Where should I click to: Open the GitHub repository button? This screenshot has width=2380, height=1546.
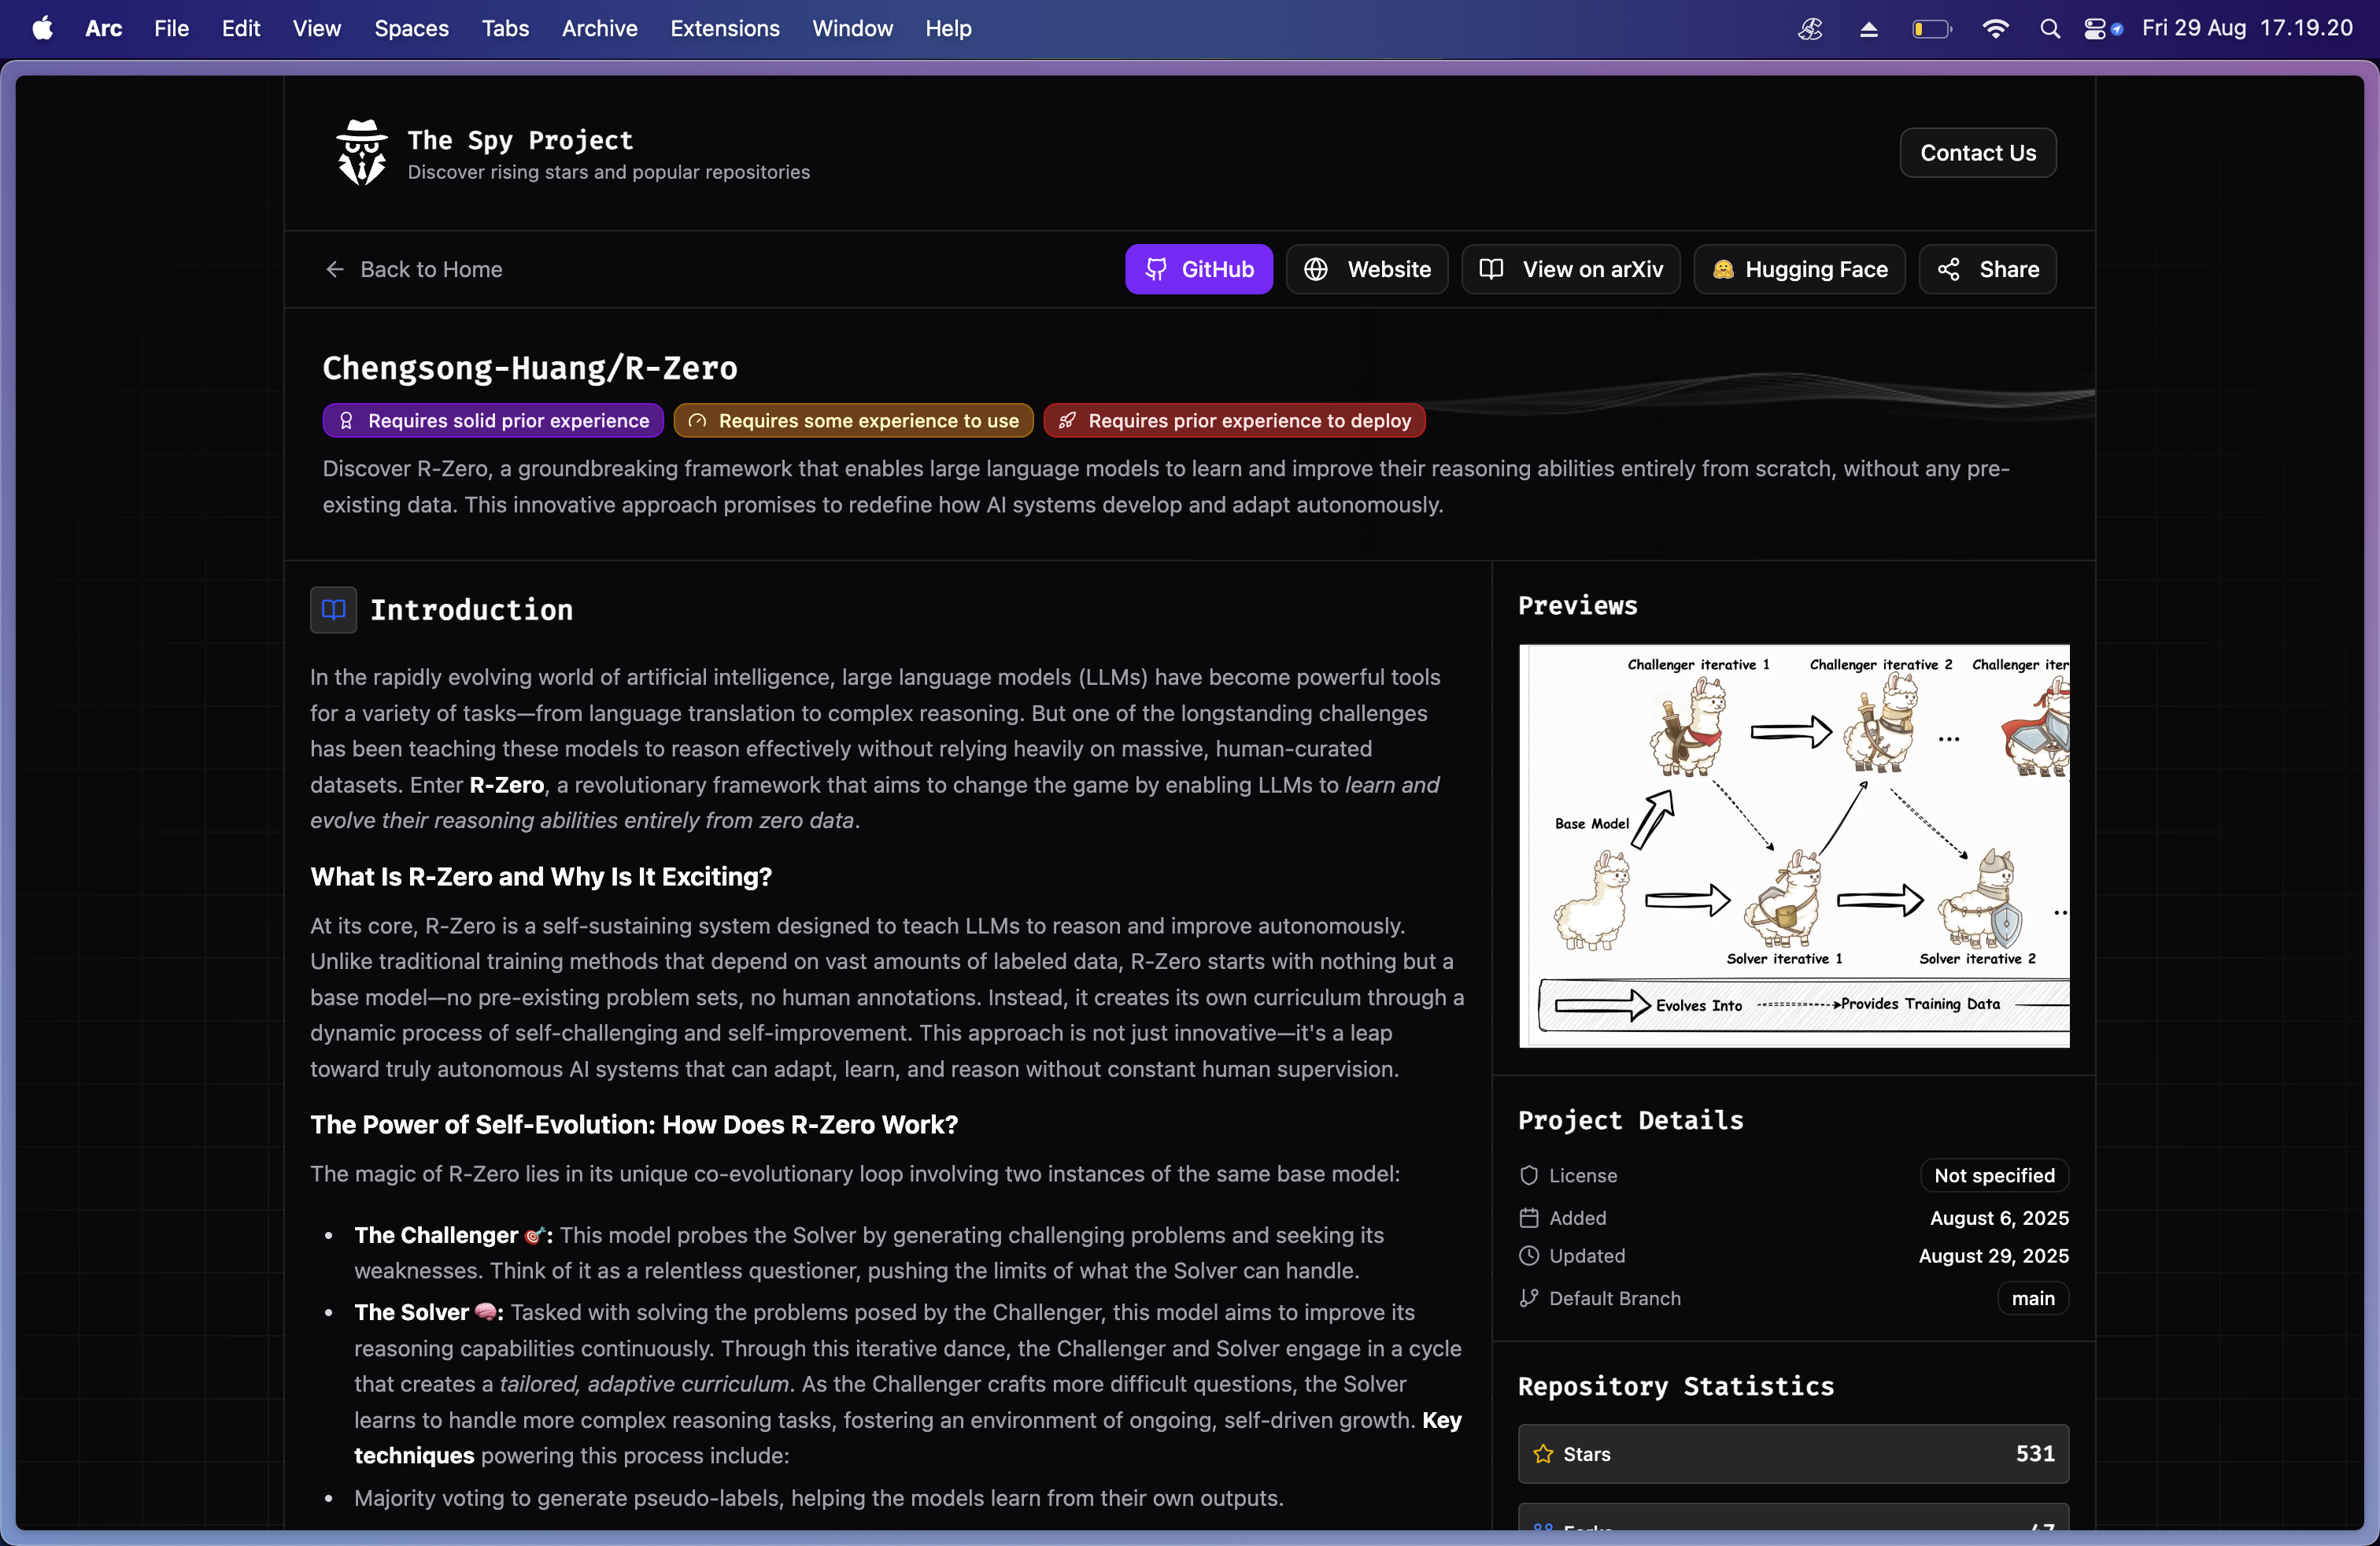click(1198, 269)
